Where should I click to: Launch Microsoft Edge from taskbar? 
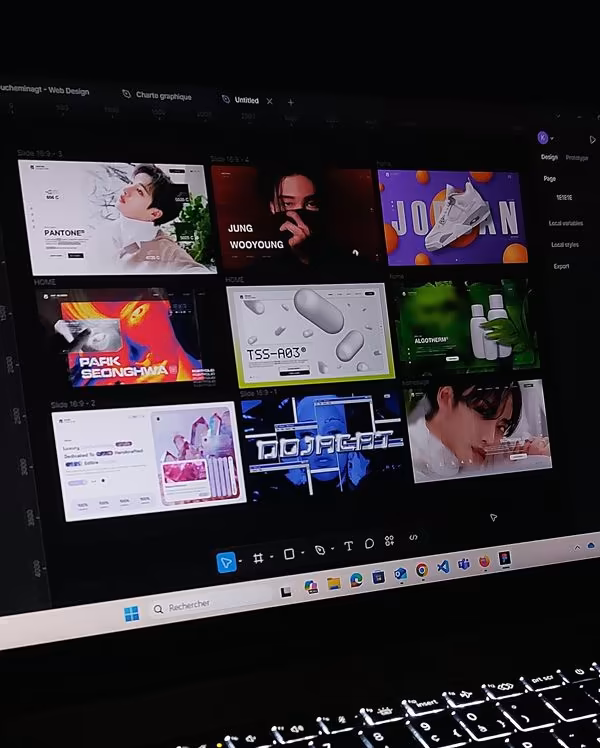coord(356,580)
